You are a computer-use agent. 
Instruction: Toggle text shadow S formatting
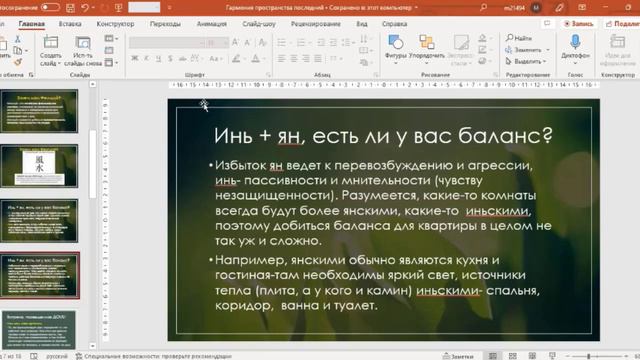tap(170, 59)
